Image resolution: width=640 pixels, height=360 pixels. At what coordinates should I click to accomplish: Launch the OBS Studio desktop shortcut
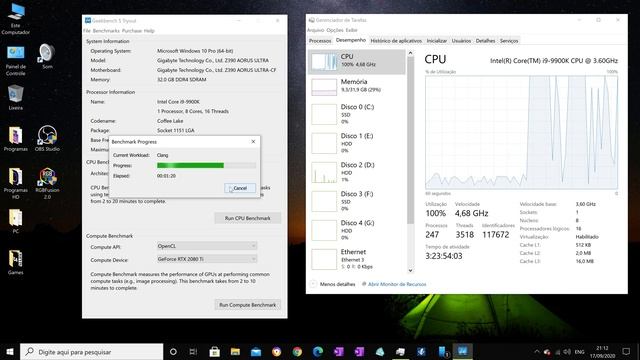47,139
